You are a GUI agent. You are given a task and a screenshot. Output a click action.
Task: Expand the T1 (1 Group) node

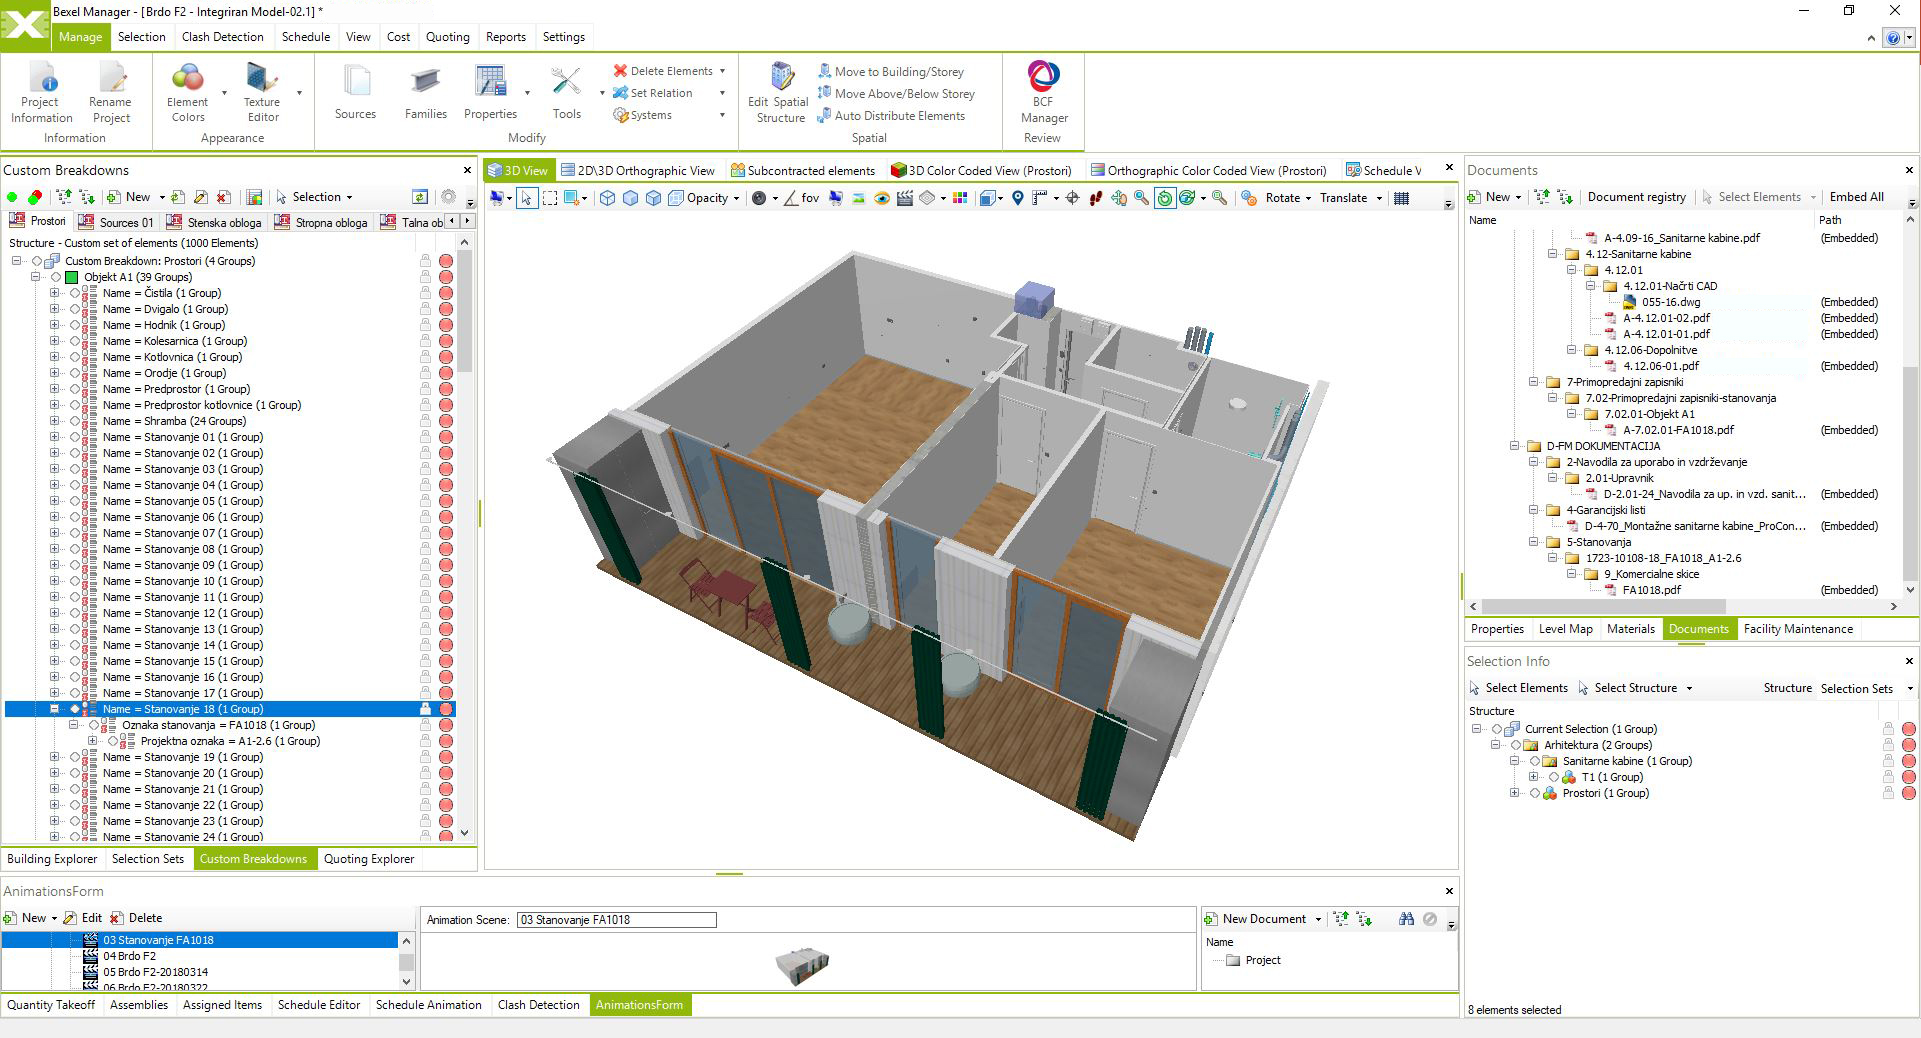[1534, 777]
